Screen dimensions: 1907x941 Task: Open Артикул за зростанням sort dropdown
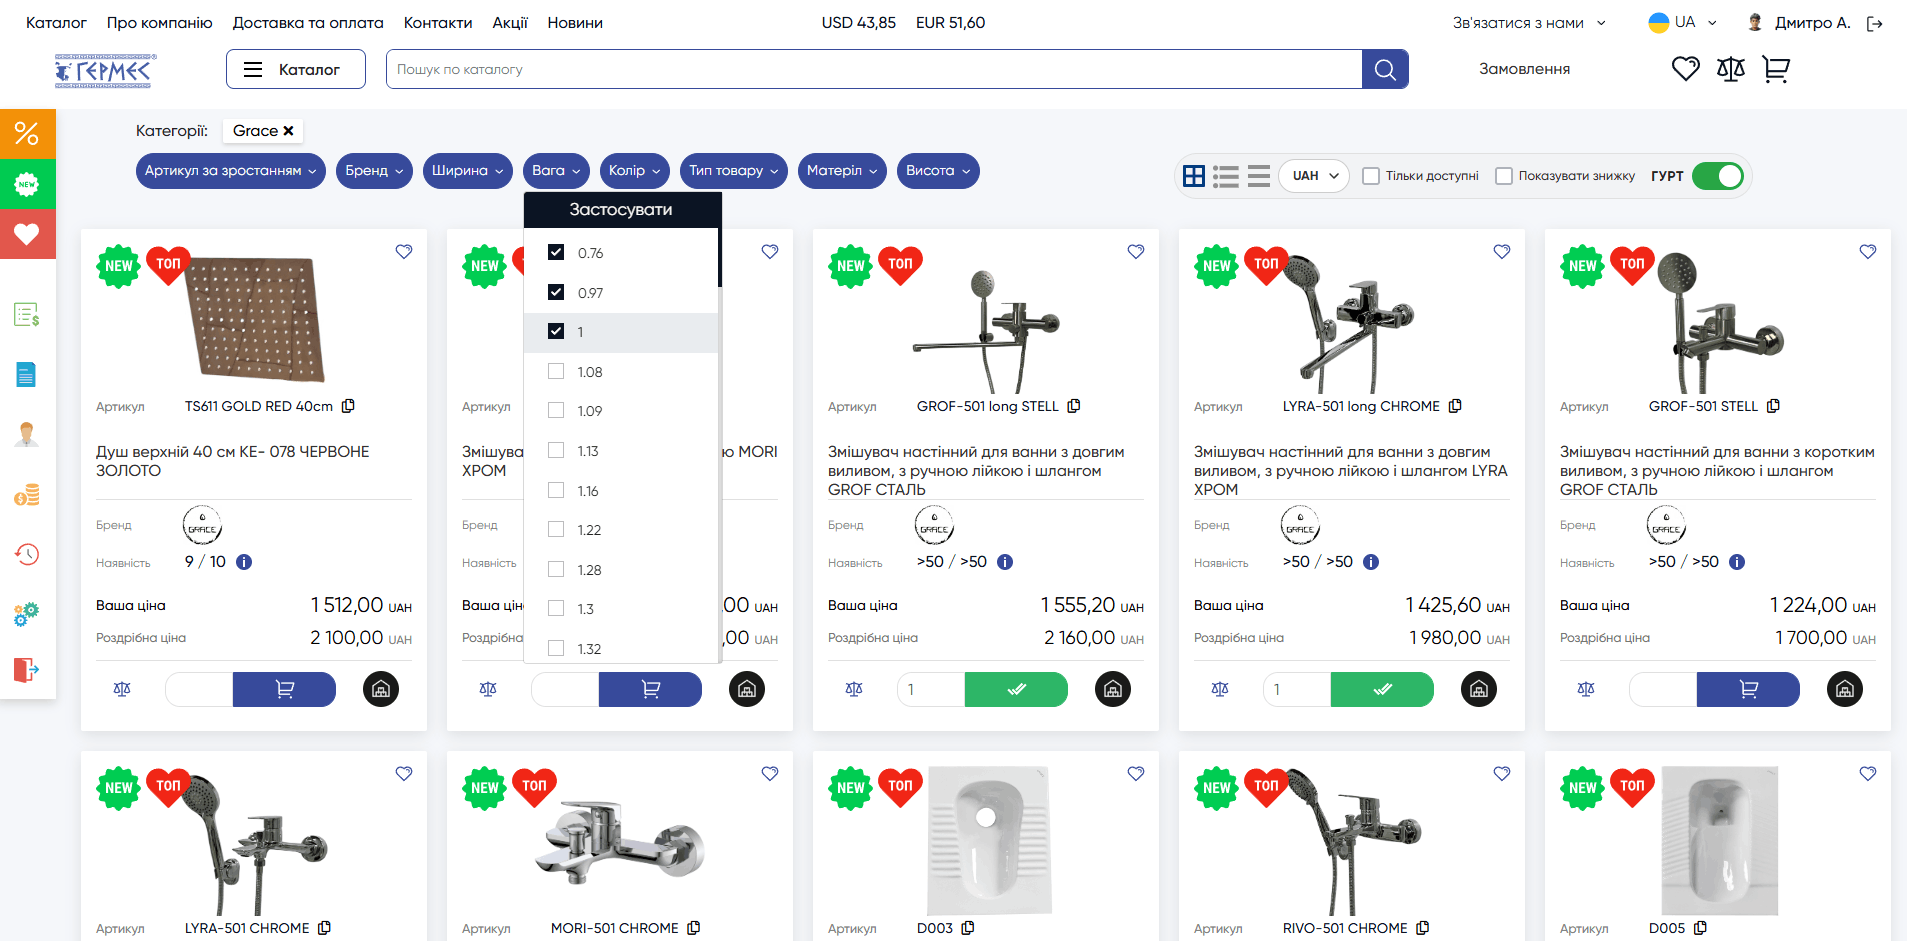pyautogui.click(x=231, y=171)
